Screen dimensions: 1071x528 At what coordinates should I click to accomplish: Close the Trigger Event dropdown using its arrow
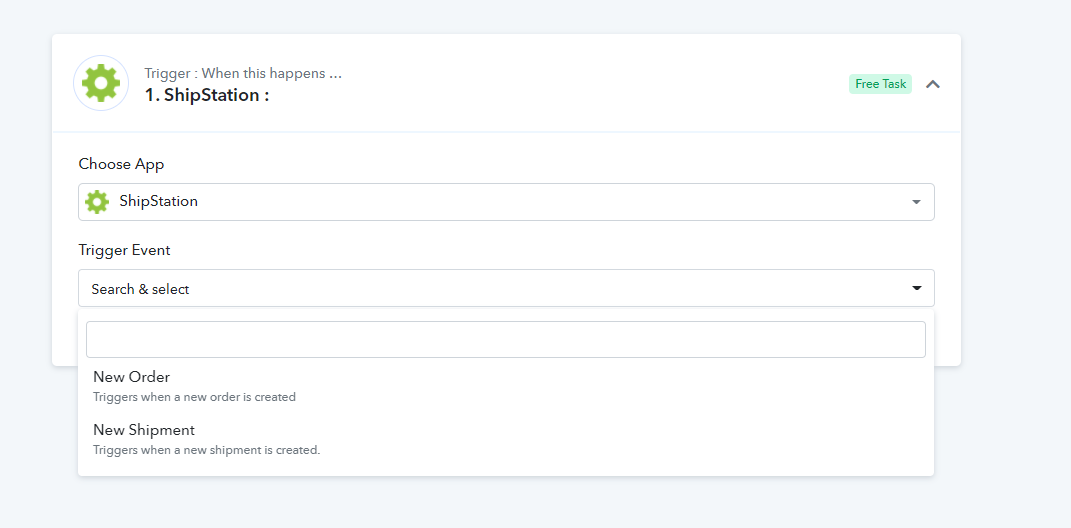pyautogui.click(x=917, y=288)
